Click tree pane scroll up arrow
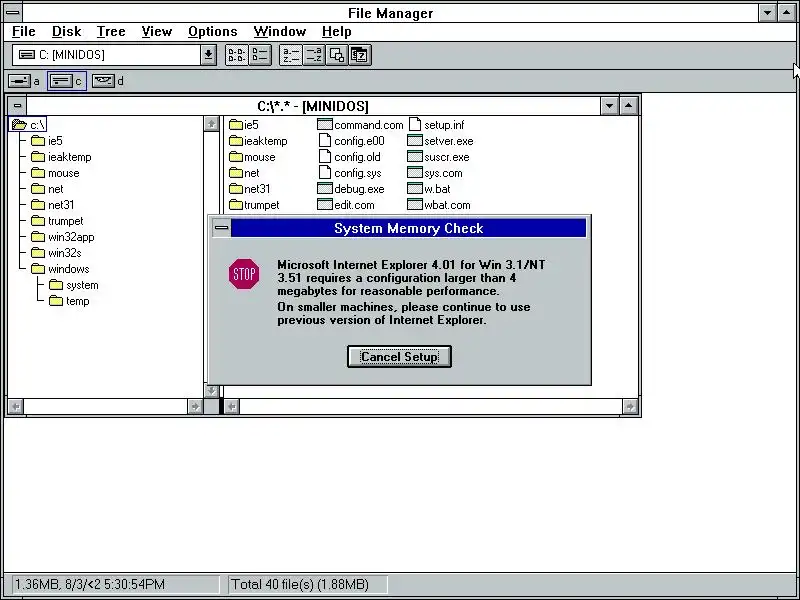 pyautogui.click(x=211, y=123)
